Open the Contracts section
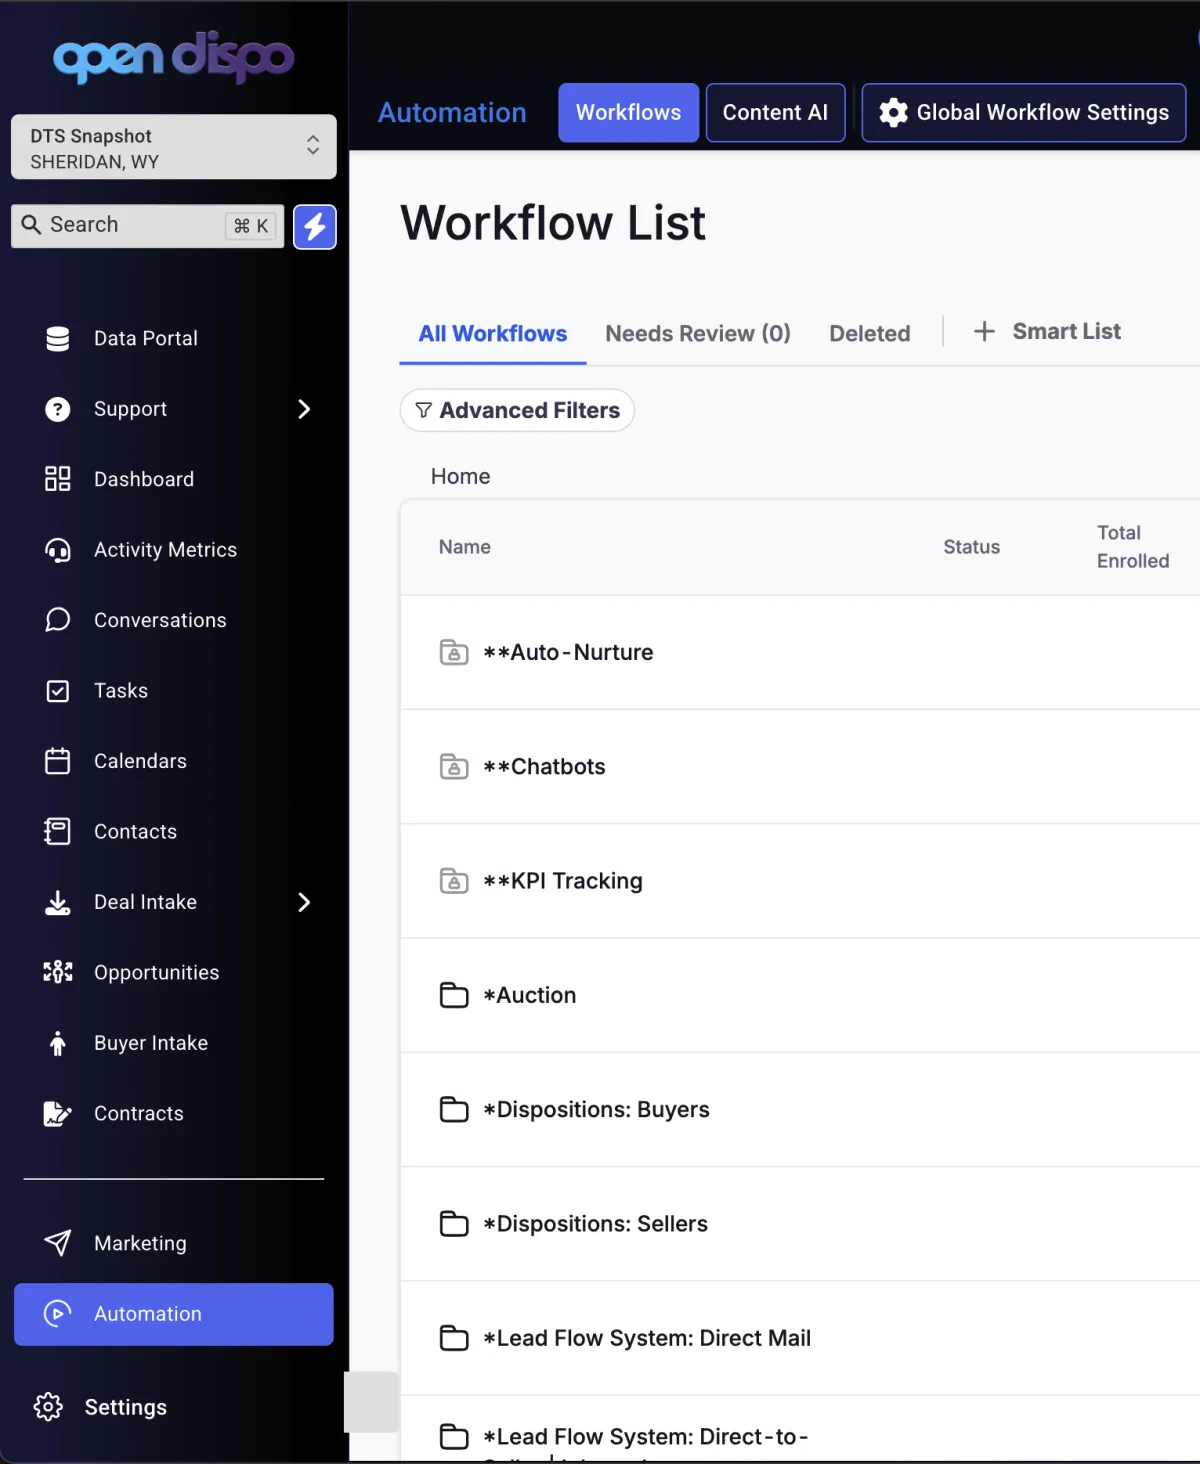 click(x=138, y=1114)
